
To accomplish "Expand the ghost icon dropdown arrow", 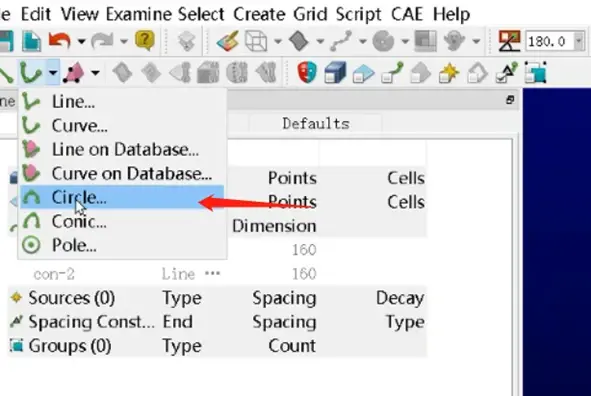I will (476, 41).
